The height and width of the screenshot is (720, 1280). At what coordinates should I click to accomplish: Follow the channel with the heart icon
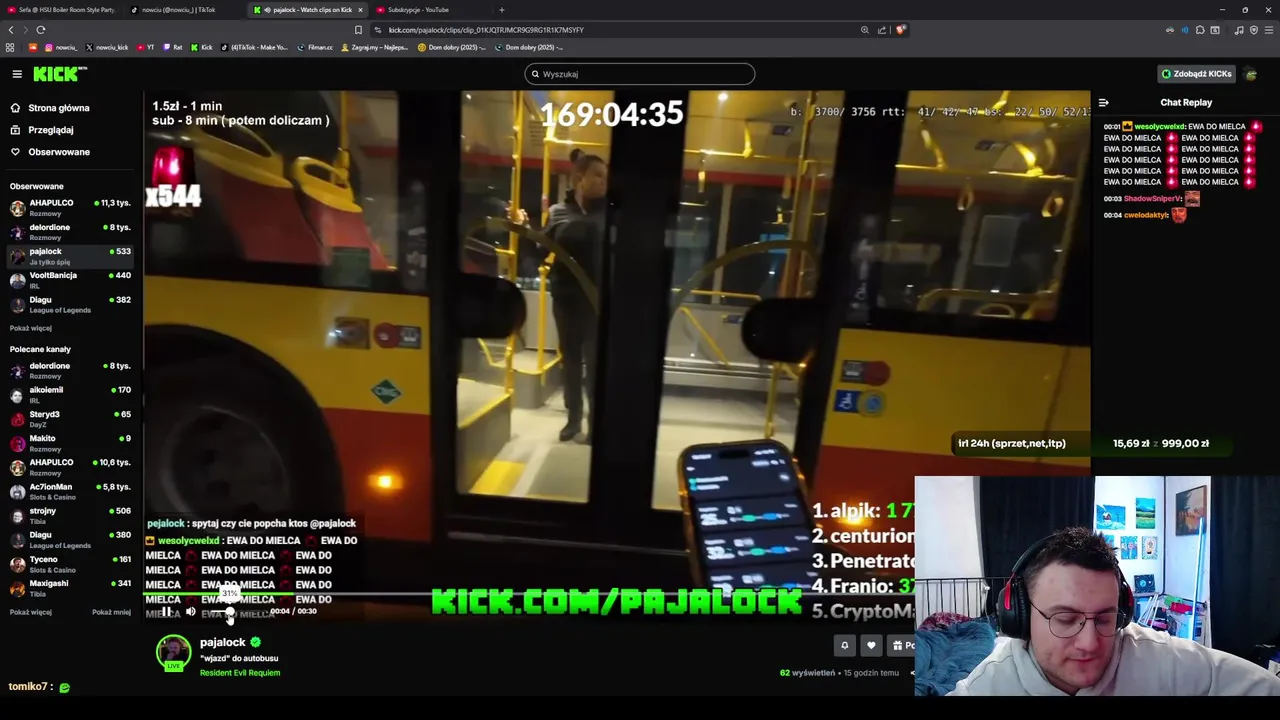point(871,646)
